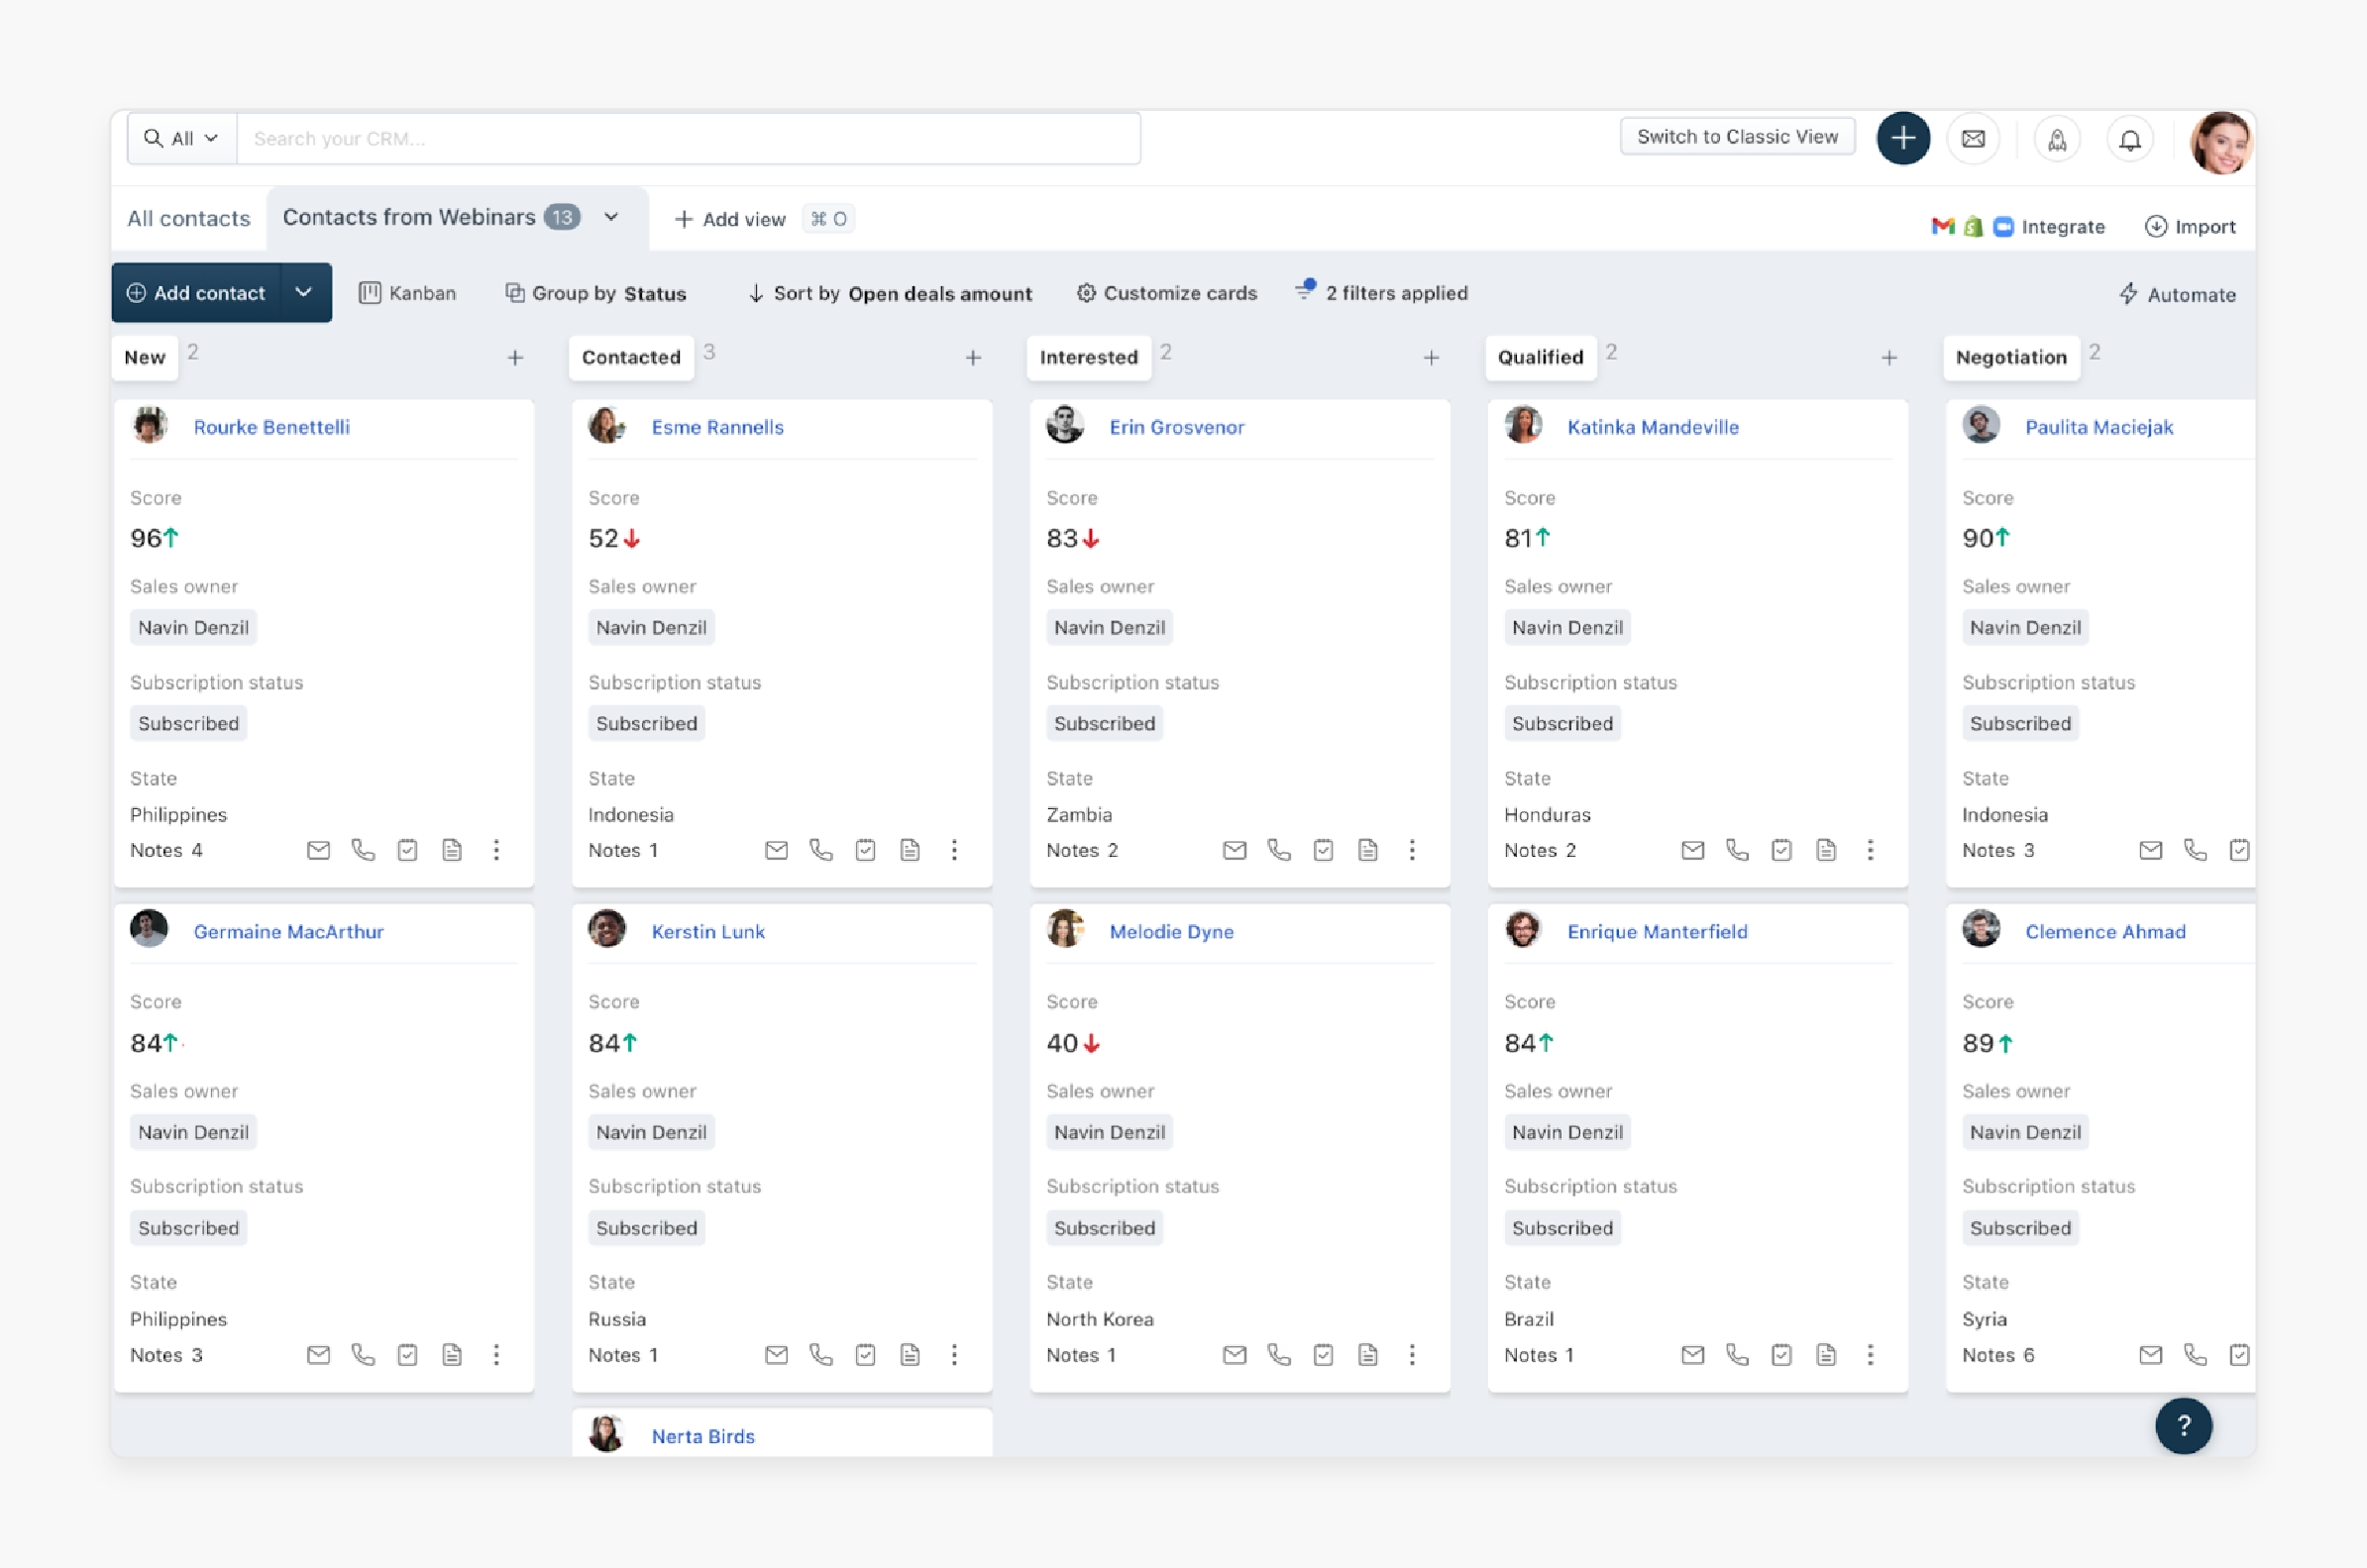Add note on Enrique Manterfield card

[x=1826, y=1355]
